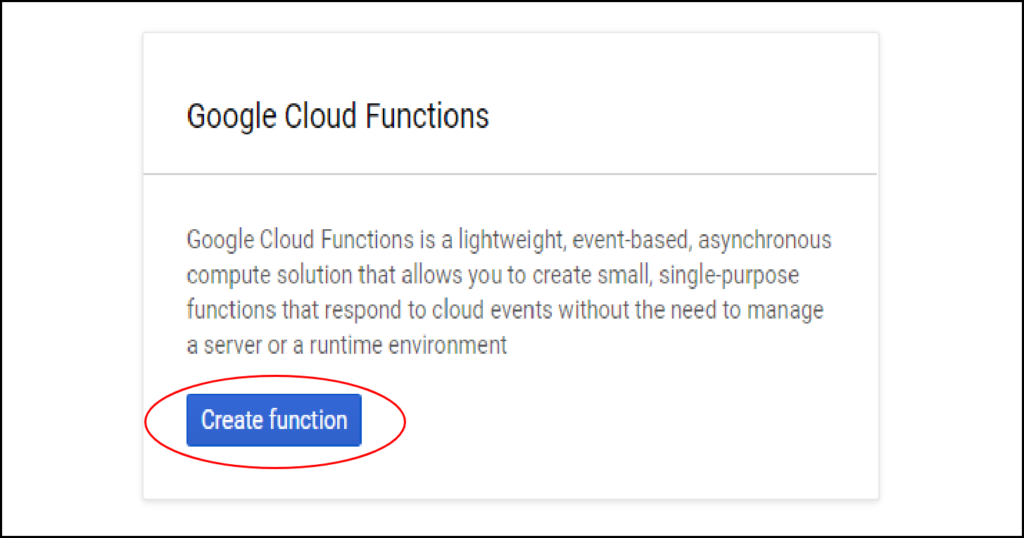
Task: Click the word single-purpose in the description
Action: [729, 275]
